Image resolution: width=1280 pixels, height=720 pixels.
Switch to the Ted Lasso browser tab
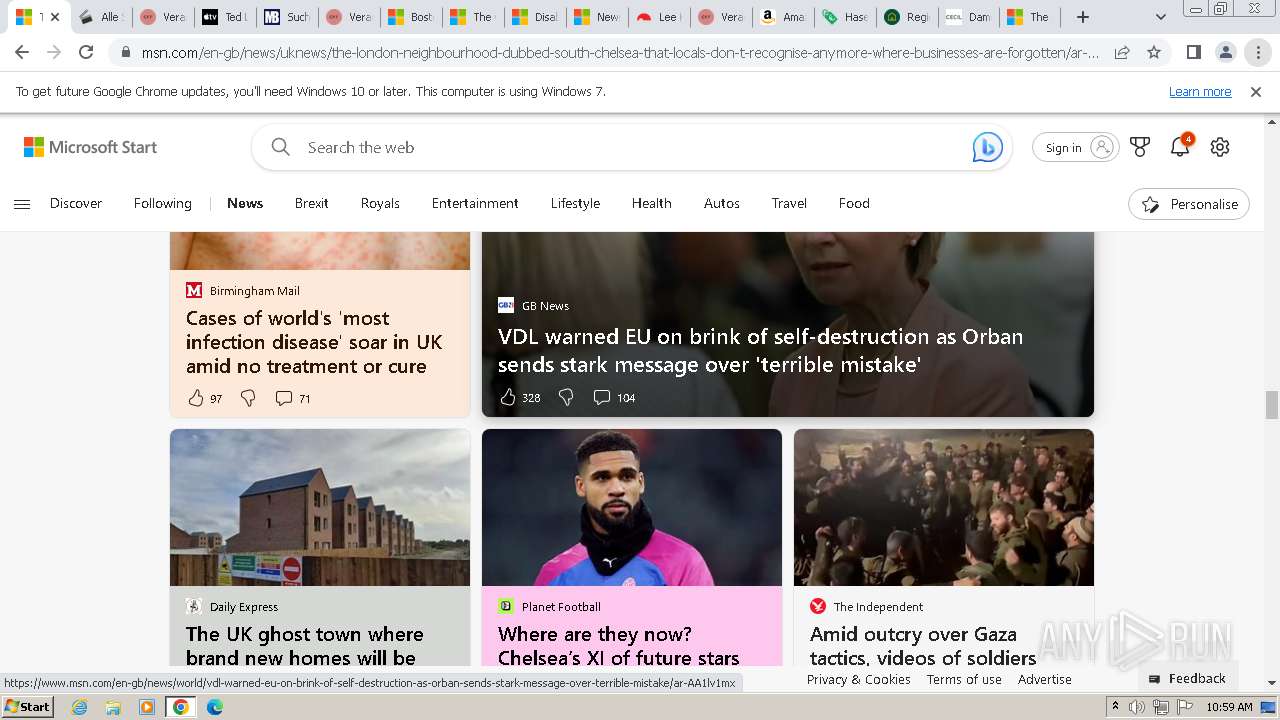223,17
